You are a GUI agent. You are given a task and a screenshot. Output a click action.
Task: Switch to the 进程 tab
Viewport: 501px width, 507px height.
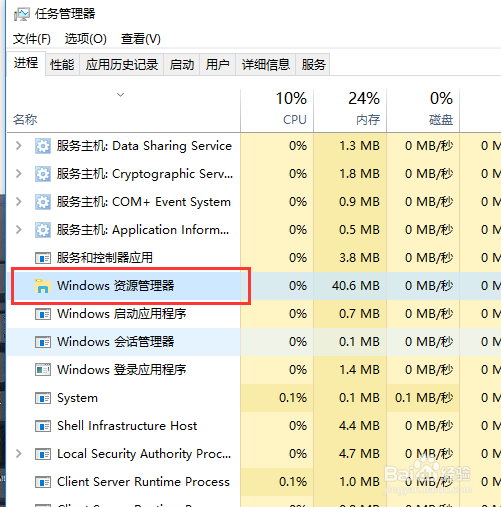tap(26, 63)
